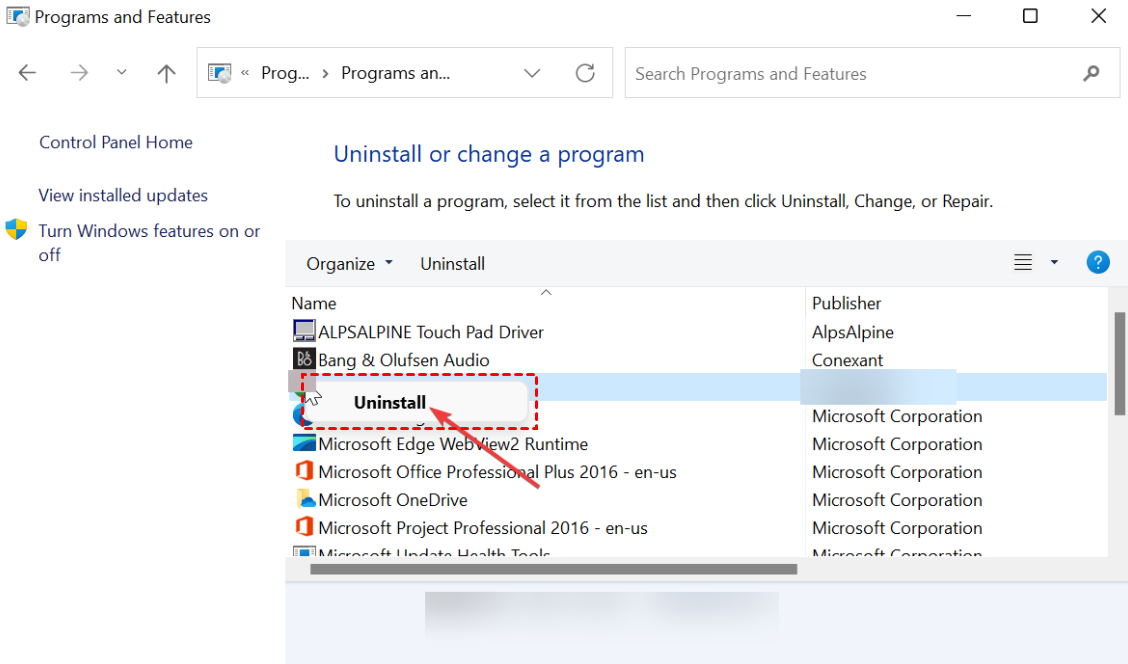Open help with the question mark icon
The width and height of the screenshot is (1128, 664).
[1098, 263]
